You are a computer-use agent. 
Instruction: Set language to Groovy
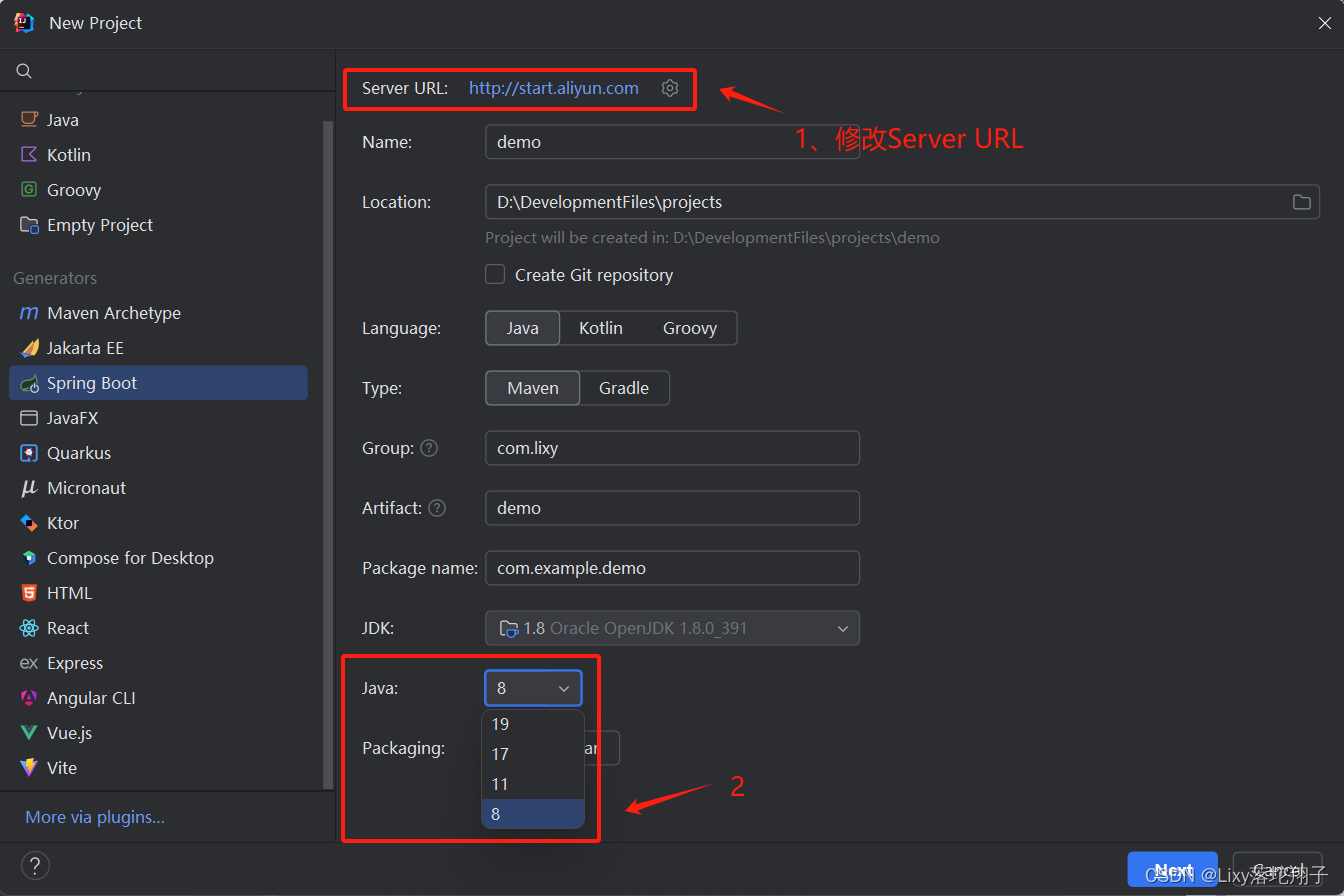[690, 328]
